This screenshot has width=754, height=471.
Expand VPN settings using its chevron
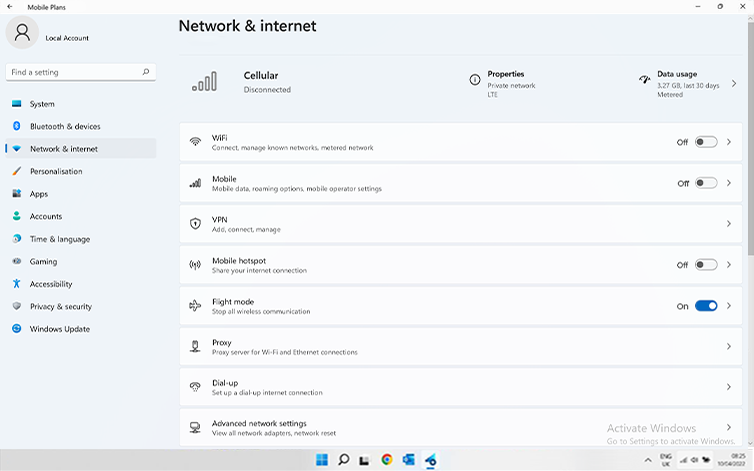pos(728,224)
